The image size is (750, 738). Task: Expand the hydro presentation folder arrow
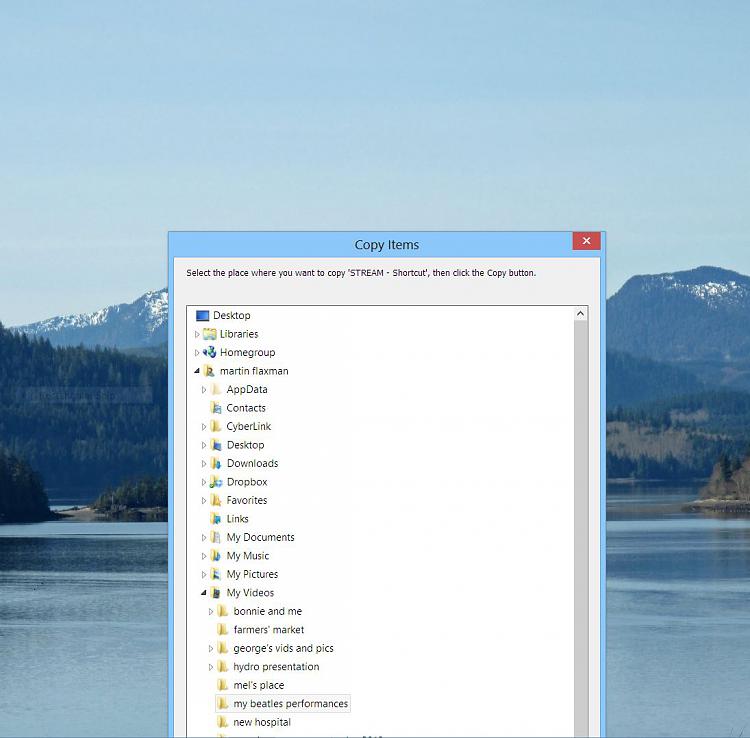tap(210, 667)
